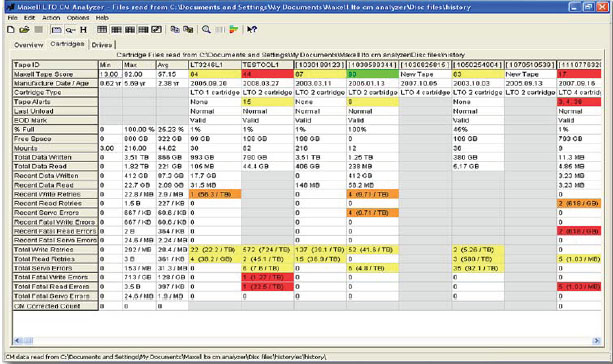
Task: Click the Total Write Retries row header
Action: coord(55,249)
